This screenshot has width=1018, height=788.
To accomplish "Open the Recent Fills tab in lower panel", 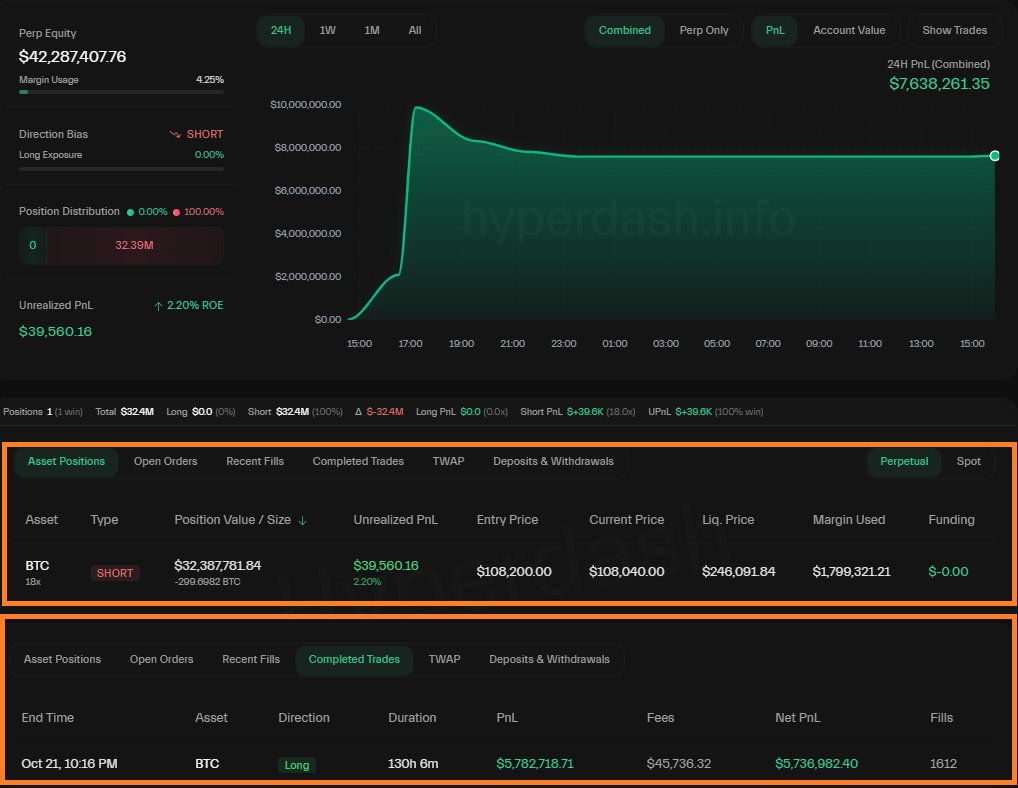I will click(251, 659).
